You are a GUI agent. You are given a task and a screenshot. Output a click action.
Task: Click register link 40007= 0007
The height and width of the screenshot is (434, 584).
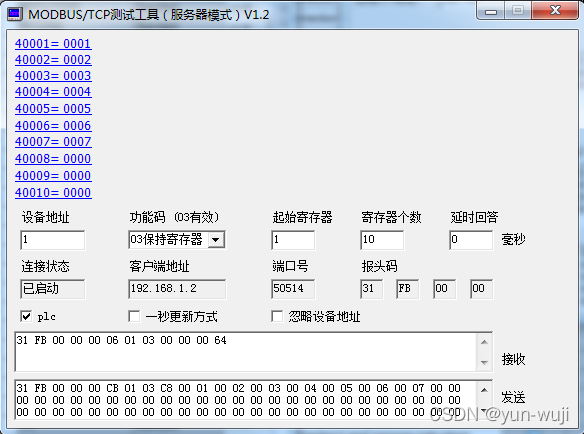[53, 142]
